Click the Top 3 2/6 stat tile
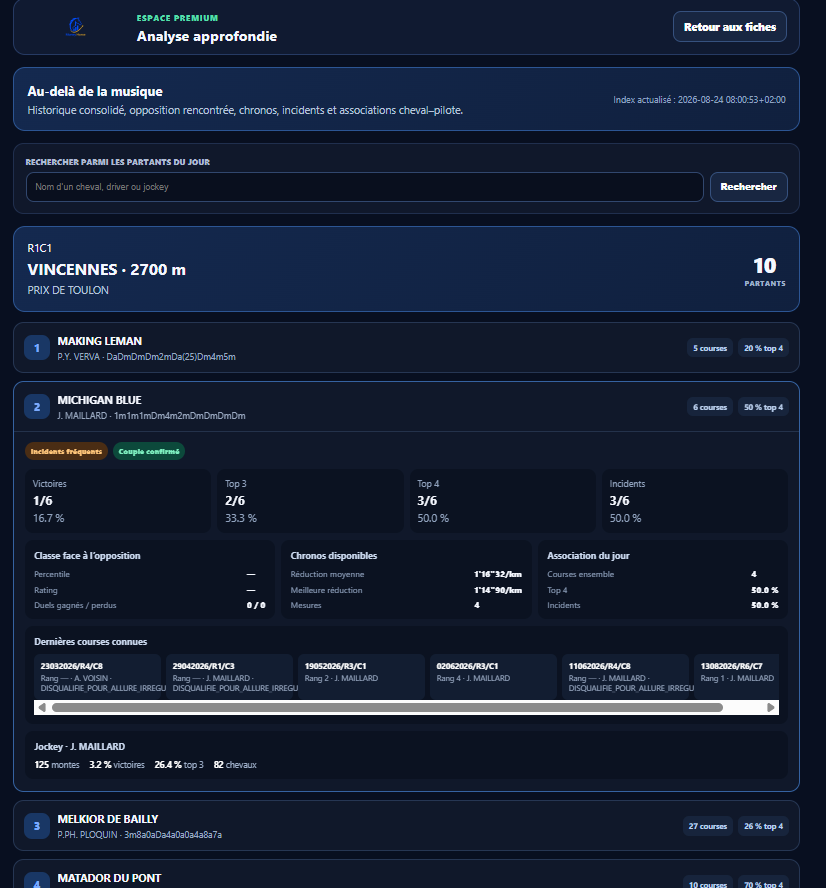The width and height of the screenshot is (826, 888). [x=310, y=501]
